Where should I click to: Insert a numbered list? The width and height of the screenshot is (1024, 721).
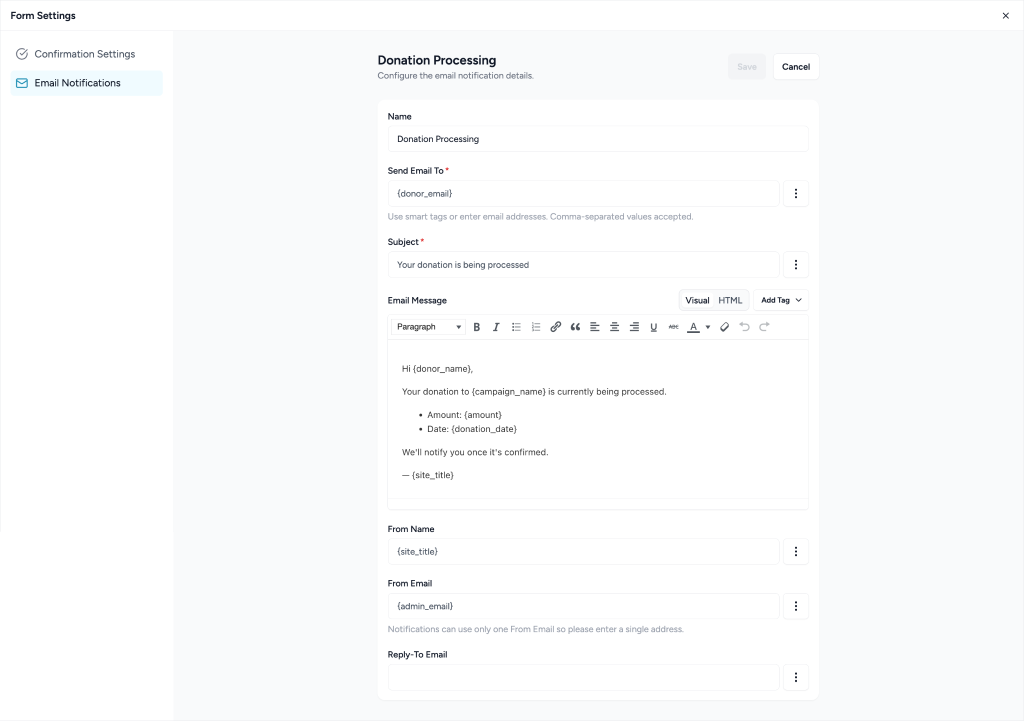536,327
